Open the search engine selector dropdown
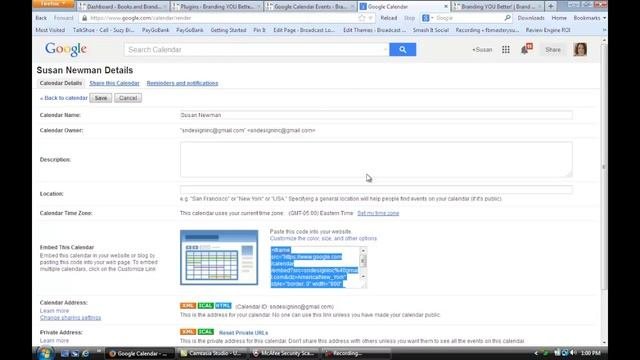Viewport: 640px width, 360px height. click(427, 18)
